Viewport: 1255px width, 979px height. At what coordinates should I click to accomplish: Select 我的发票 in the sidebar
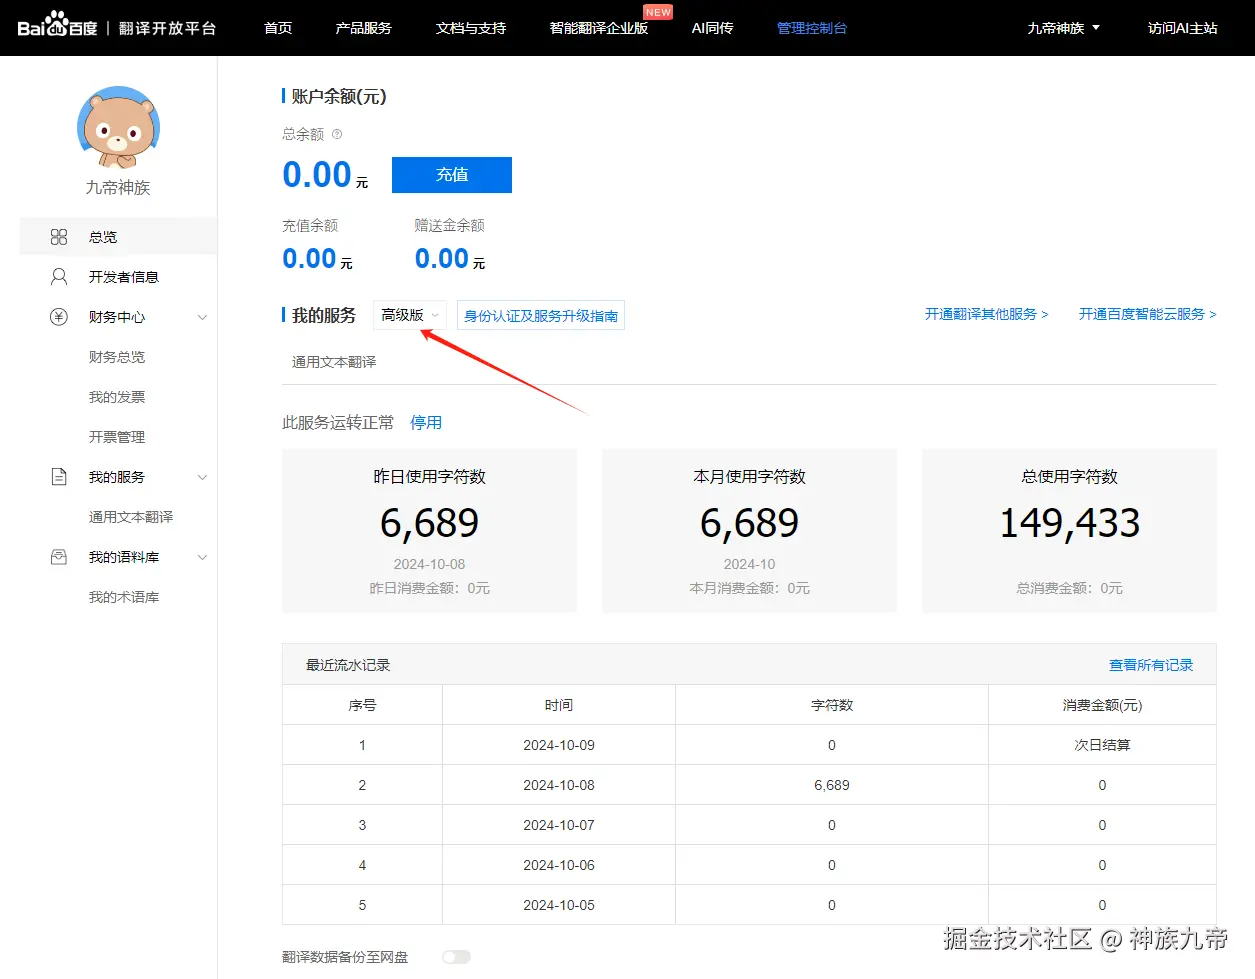tap(117, 397)
